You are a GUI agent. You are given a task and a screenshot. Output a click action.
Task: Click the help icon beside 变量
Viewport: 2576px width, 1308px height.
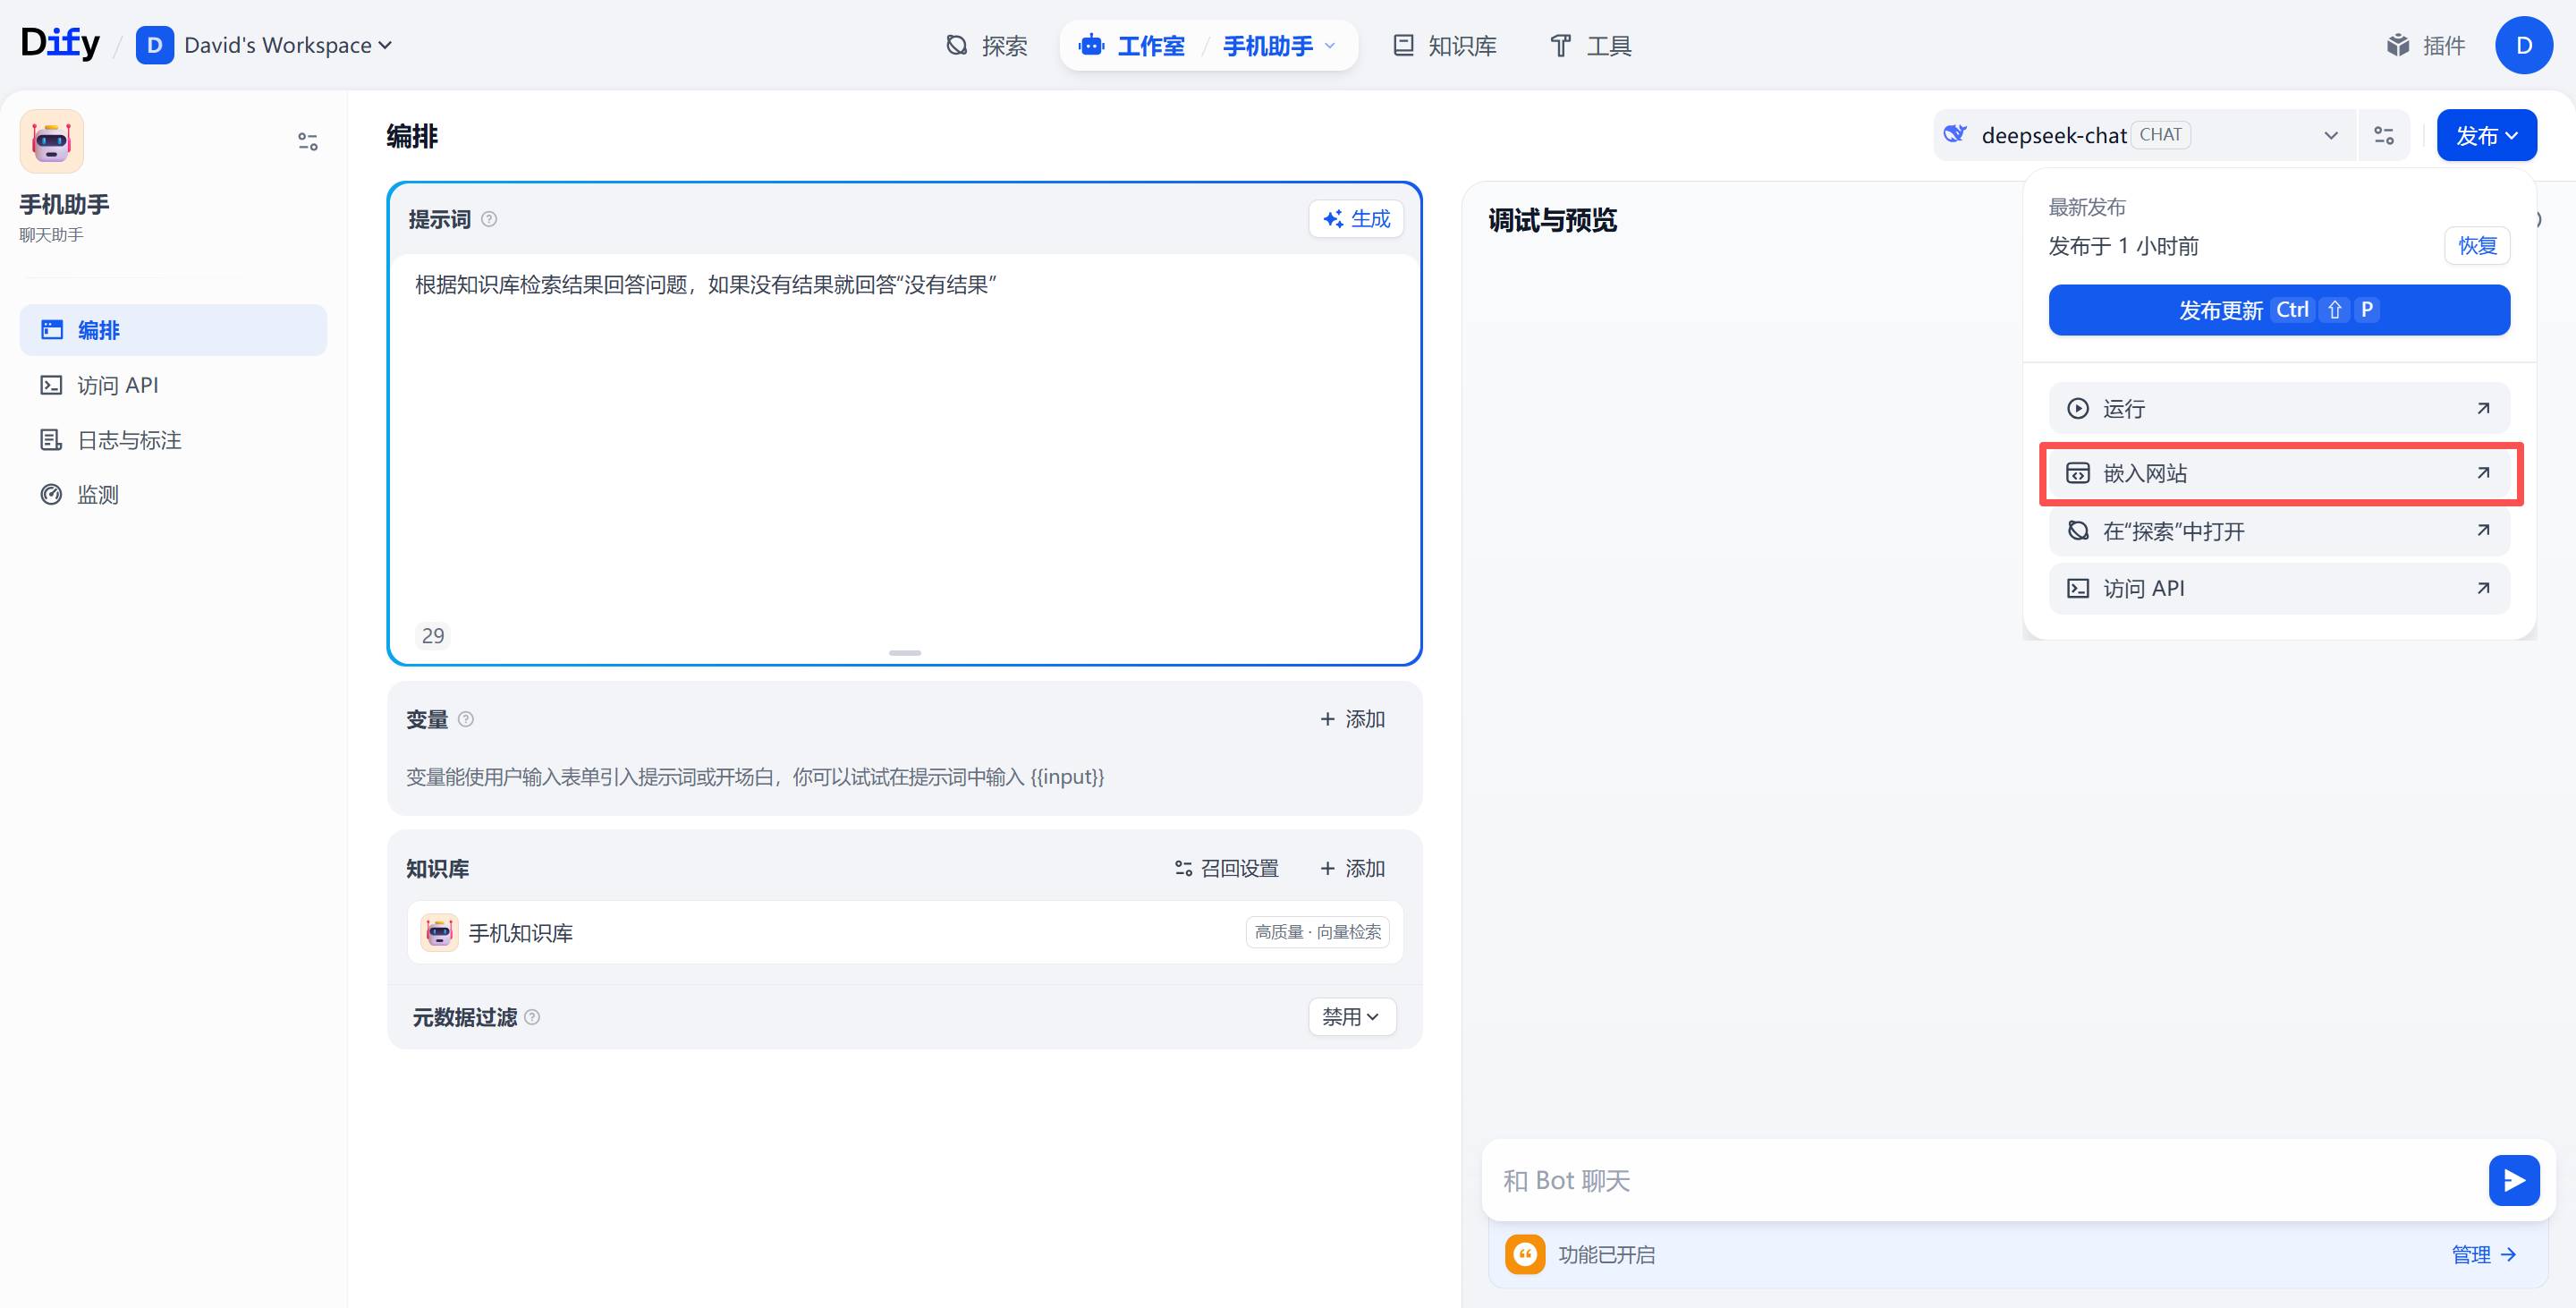466,719
